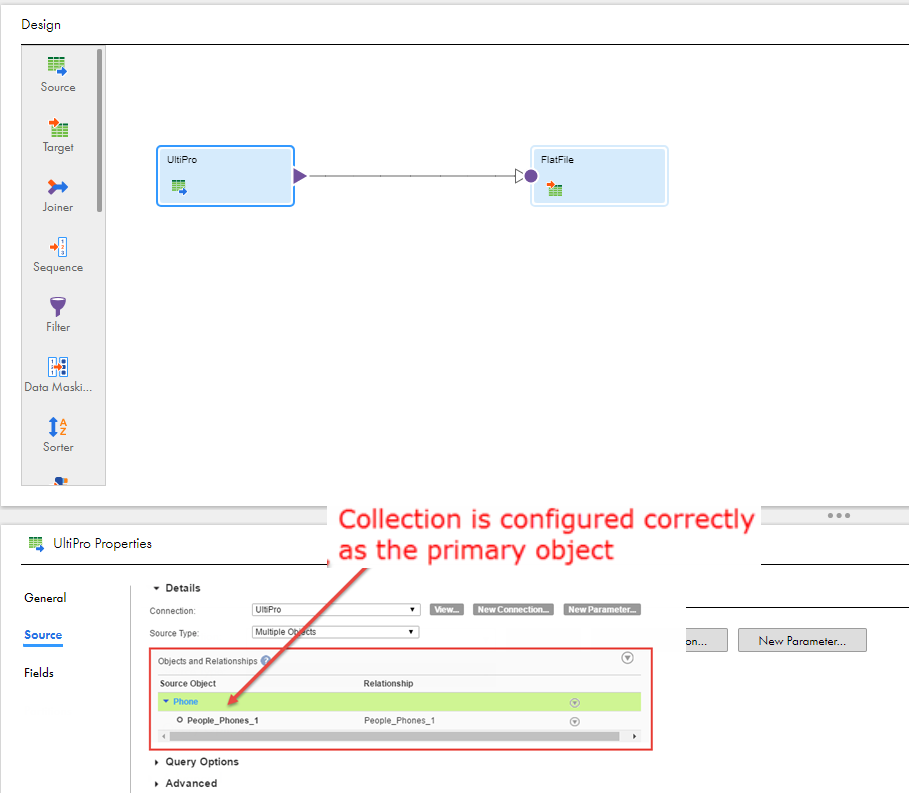The width and height of the screenshot is (909, 793).
Task: Click the Phone source object link
Action: [186, 701]
